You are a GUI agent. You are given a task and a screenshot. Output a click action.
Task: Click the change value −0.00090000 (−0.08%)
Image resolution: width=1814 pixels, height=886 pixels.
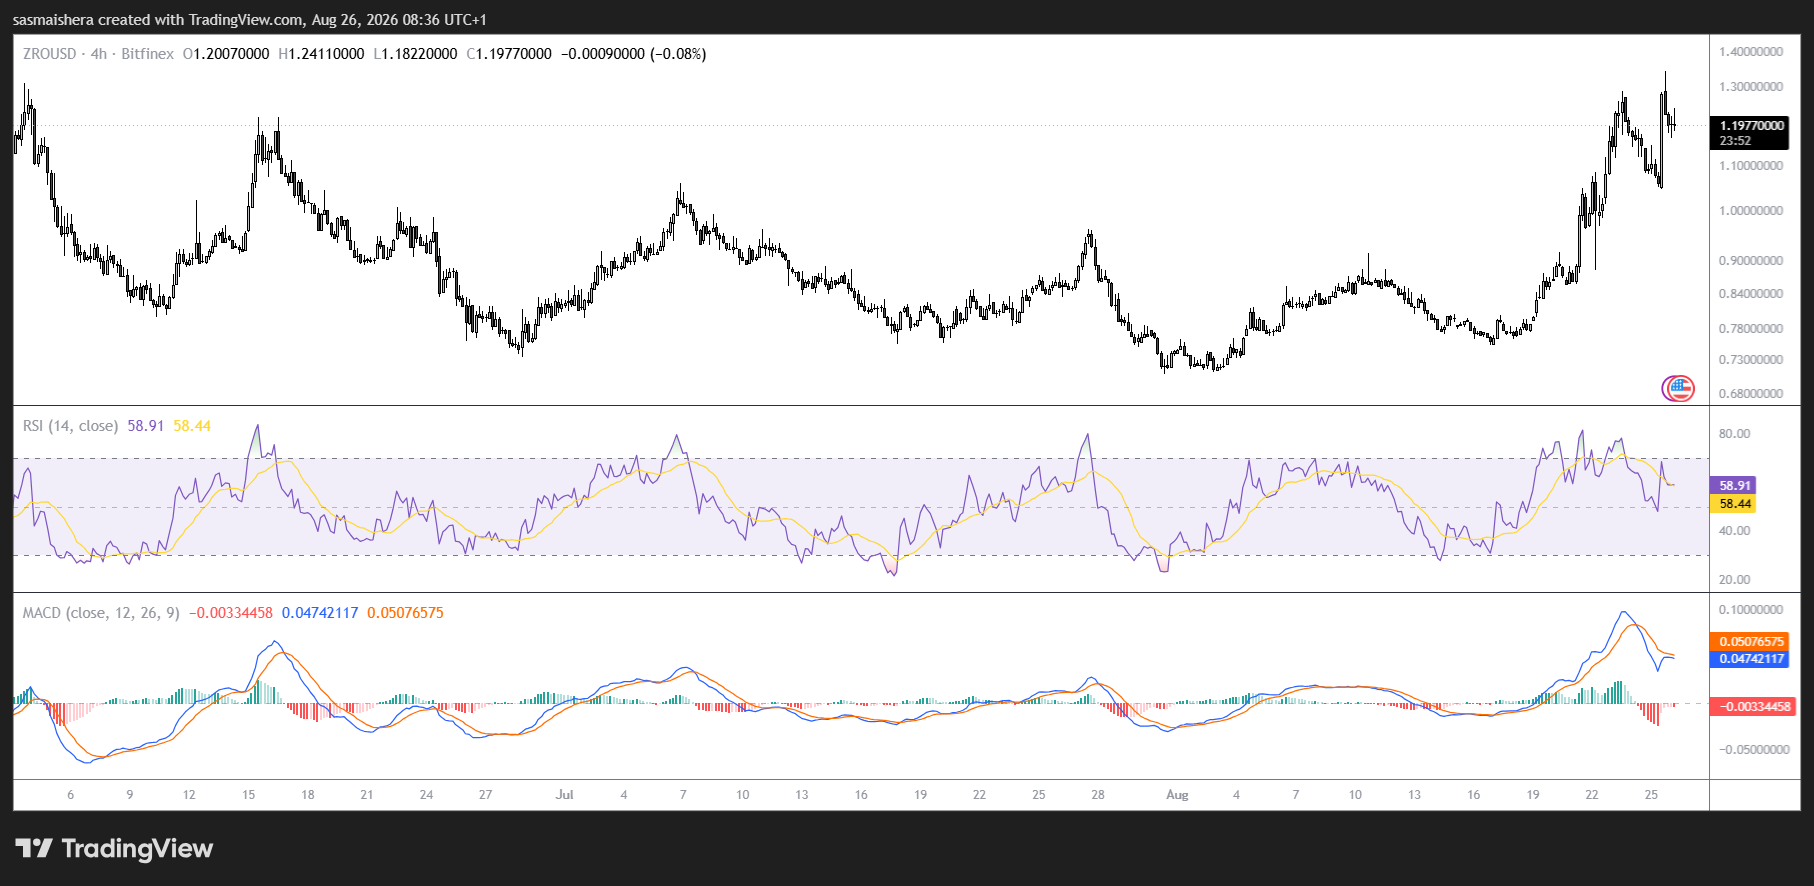634,54
